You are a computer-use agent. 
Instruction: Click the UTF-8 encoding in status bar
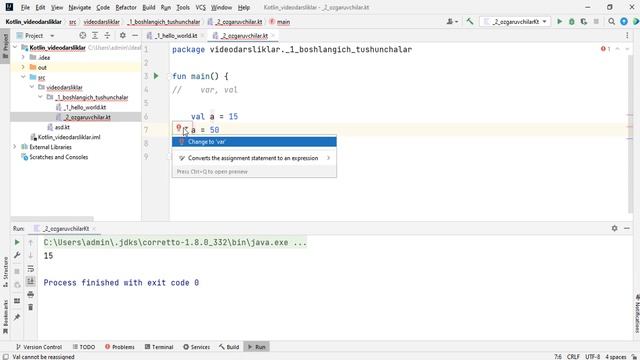[x=592, y=356]
